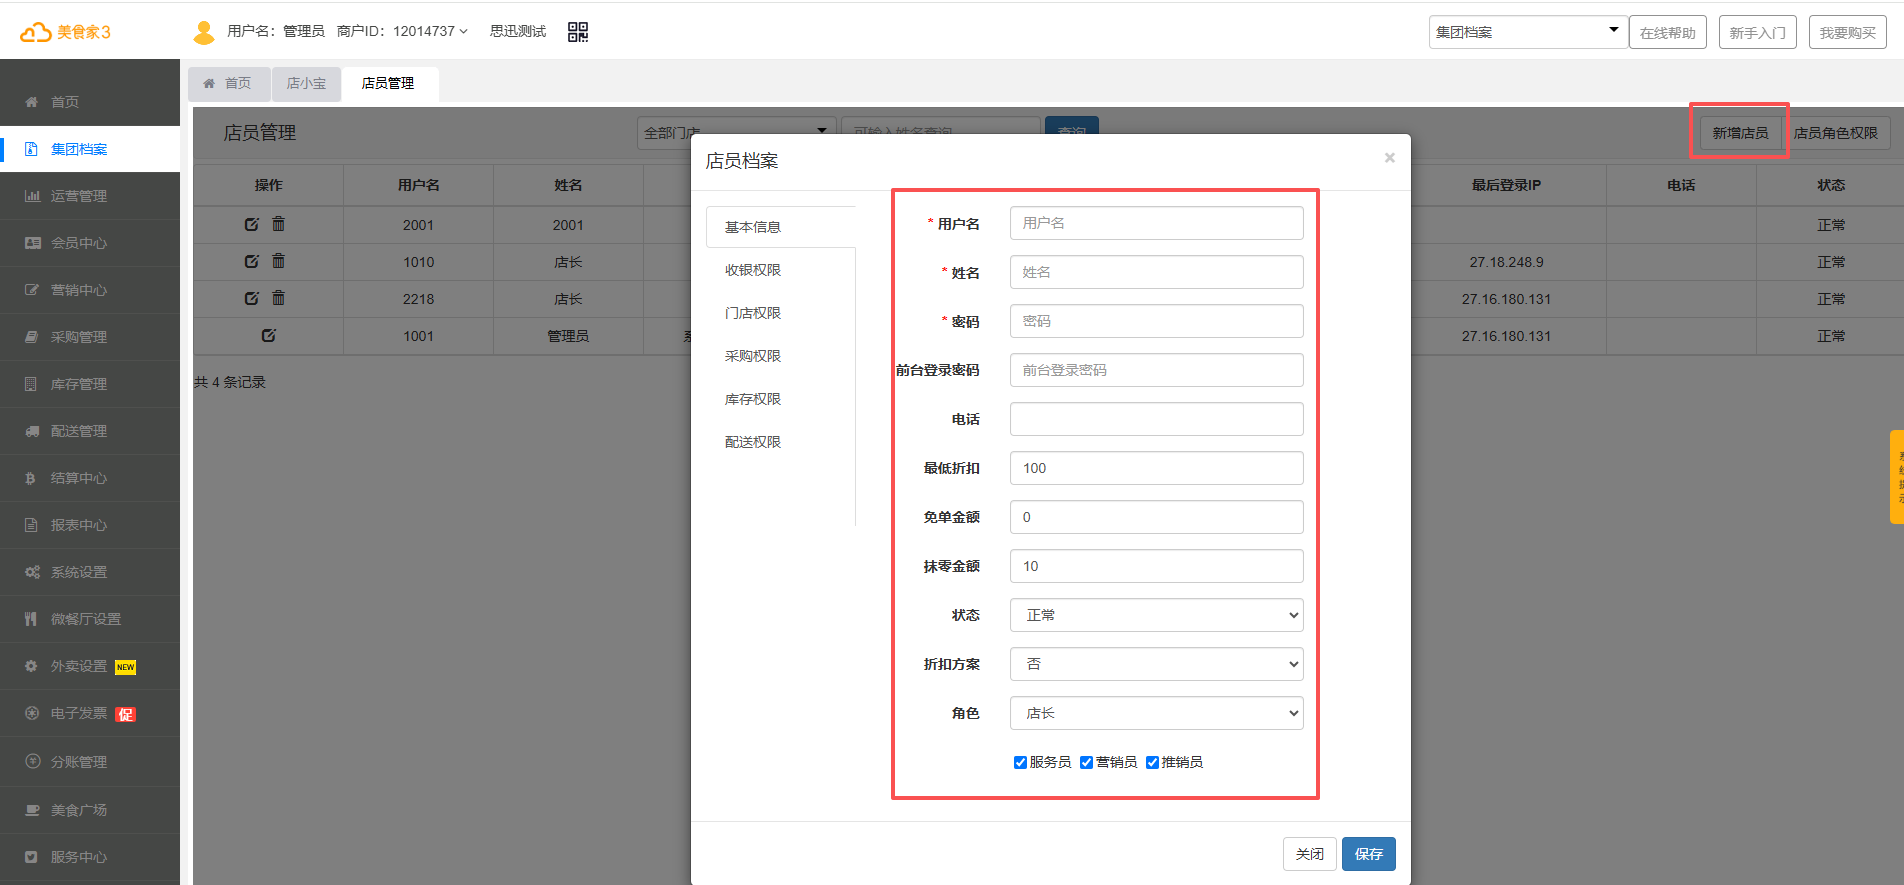Image resolution: width=1904 pixels, height=885 pixels.
Task: Click delete trash icon for user 1010
Action: (279, 261)
